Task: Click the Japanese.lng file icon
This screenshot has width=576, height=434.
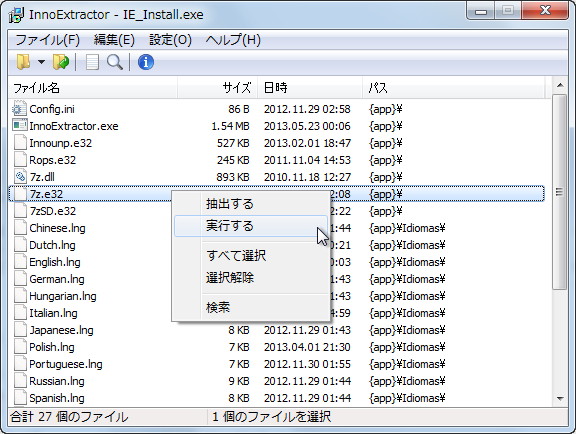Action: coord(20,330)
